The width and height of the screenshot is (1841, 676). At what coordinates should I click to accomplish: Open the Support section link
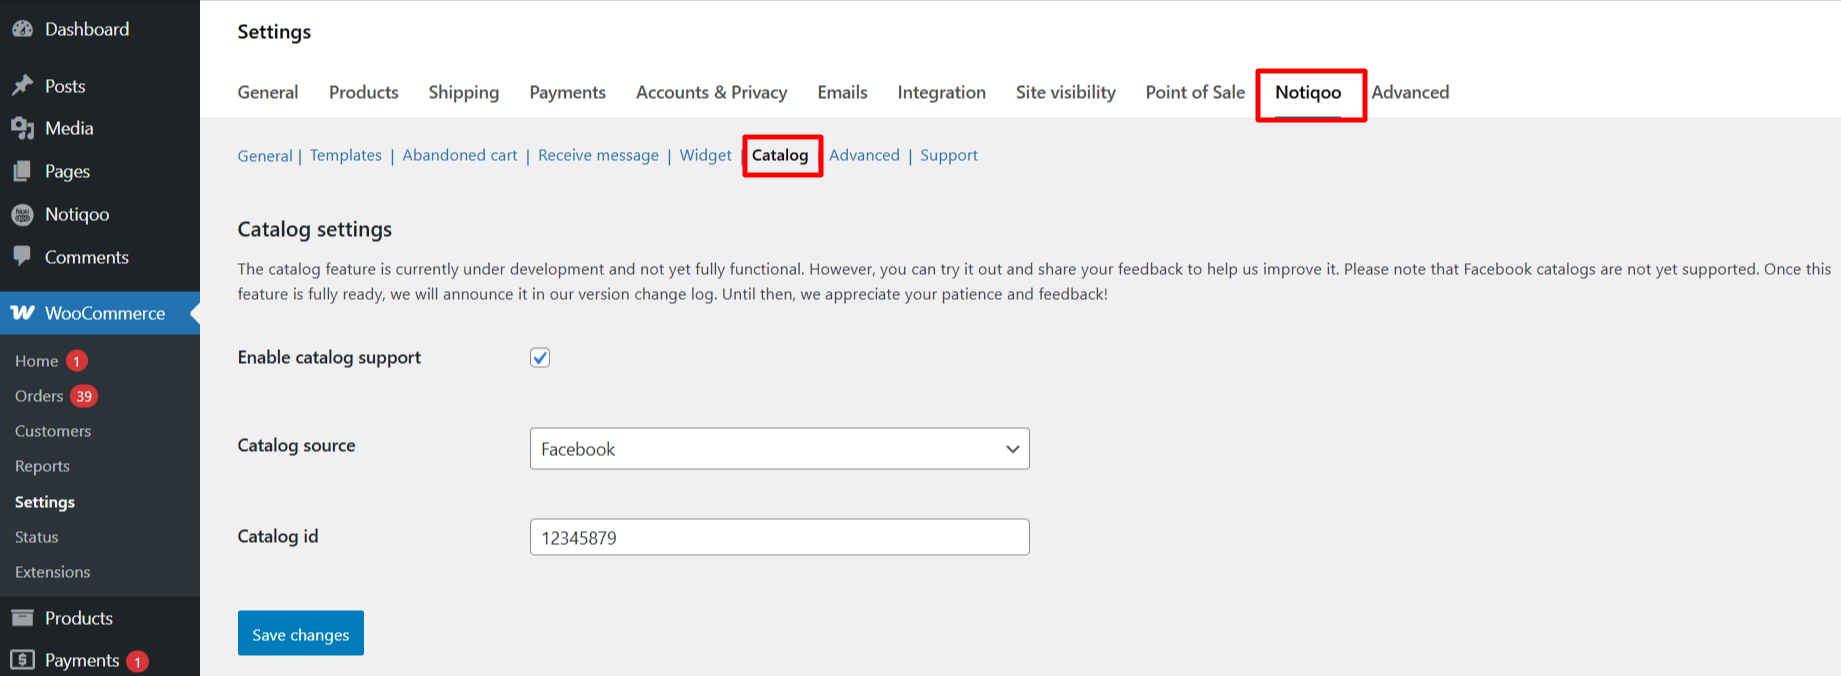pyautogui.click(x=949, y=155)
